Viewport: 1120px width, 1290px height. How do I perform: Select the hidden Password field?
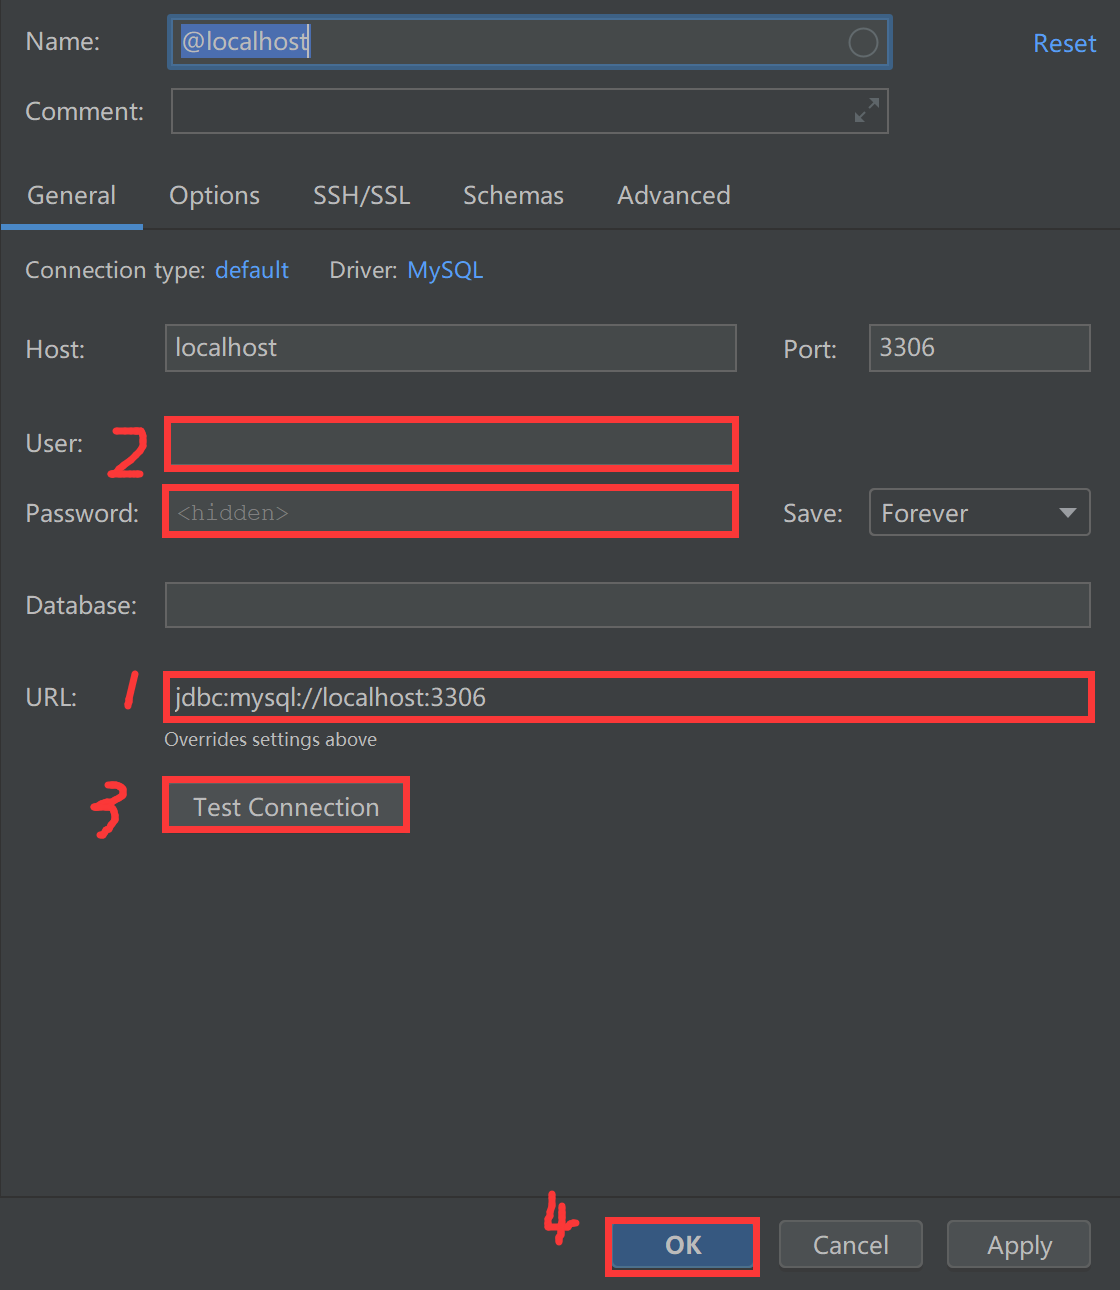[450, 511]
